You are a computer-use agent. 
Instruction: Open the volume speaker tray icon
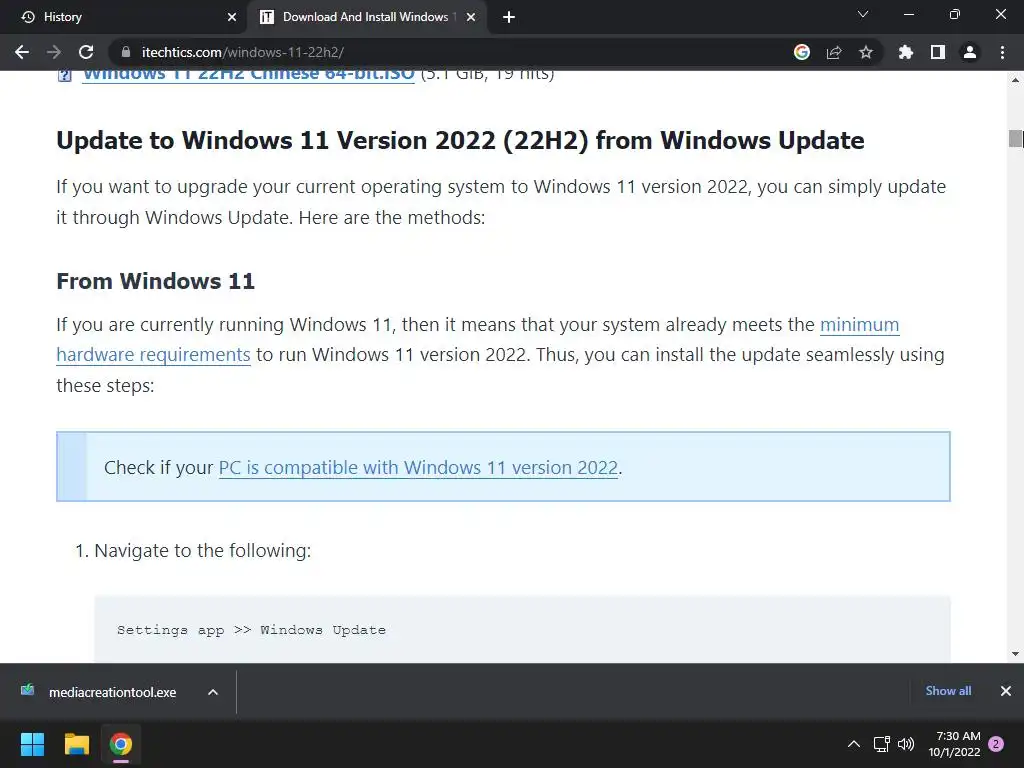tap(906, 744)
